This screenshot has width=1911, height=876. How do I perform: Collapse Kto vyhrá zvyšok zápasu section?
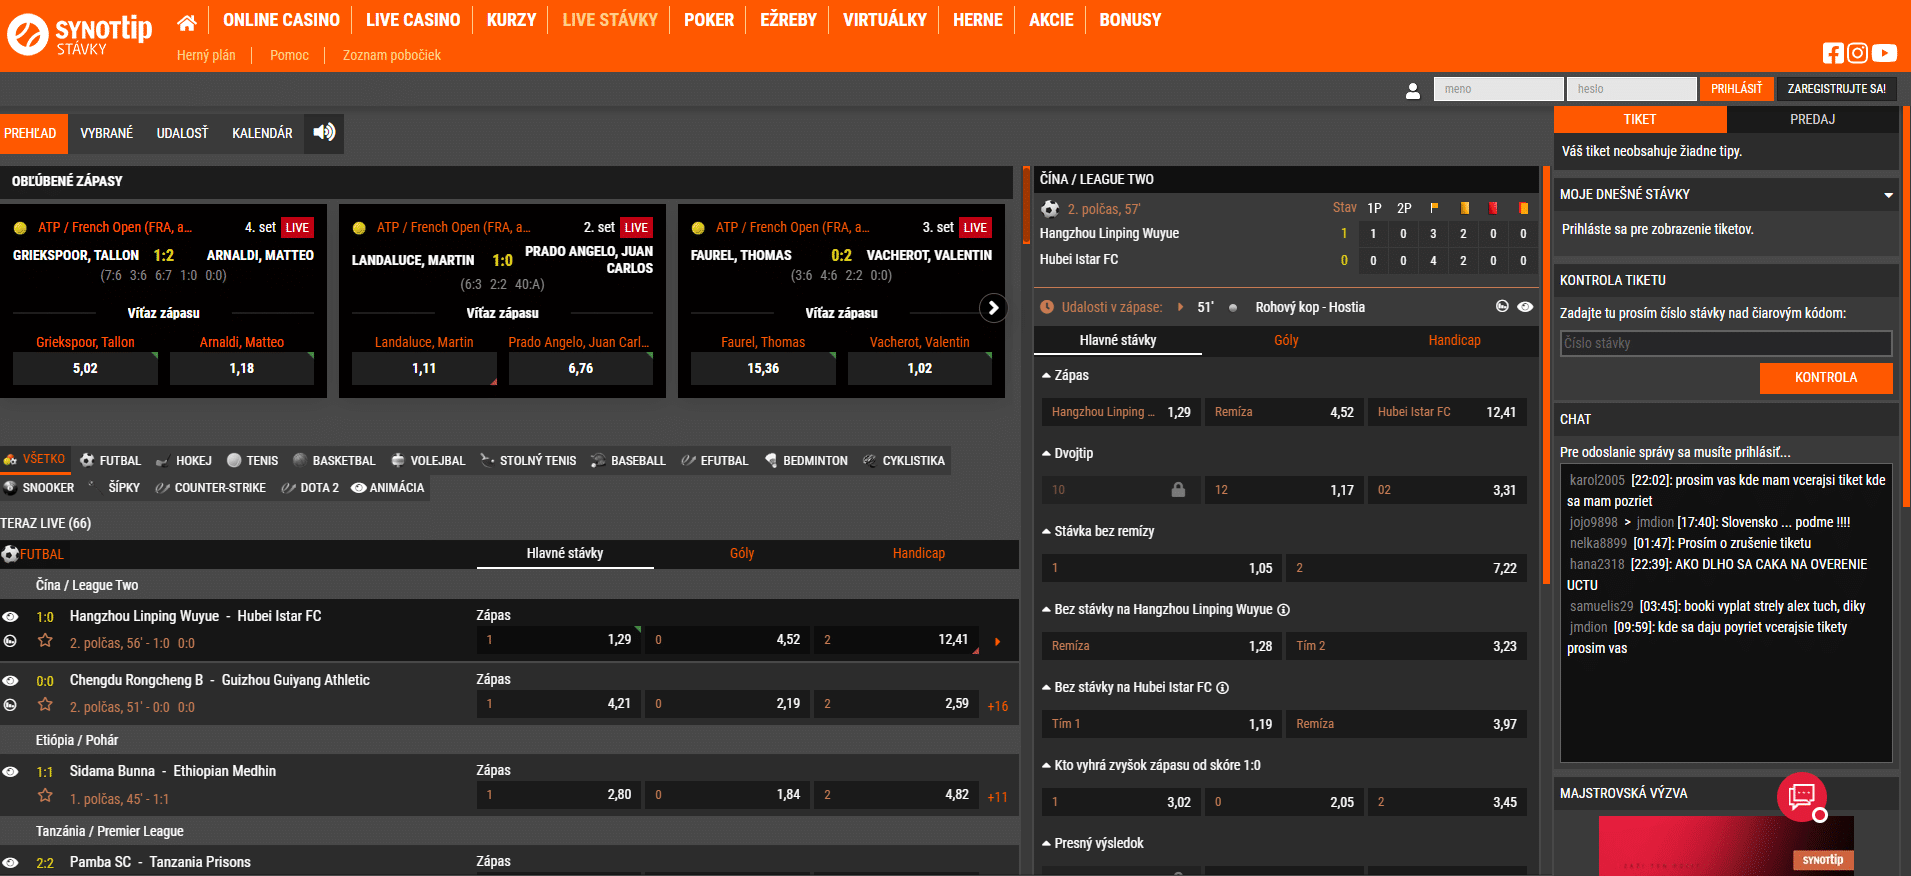coord(1151,766)
